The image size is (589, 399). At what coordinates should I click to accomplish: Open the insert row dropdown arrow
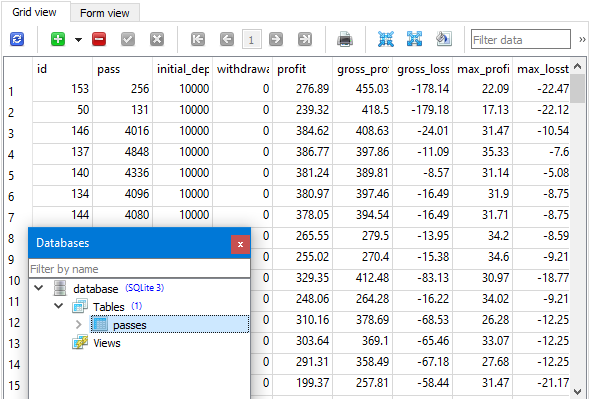click(x=78, y=39)
